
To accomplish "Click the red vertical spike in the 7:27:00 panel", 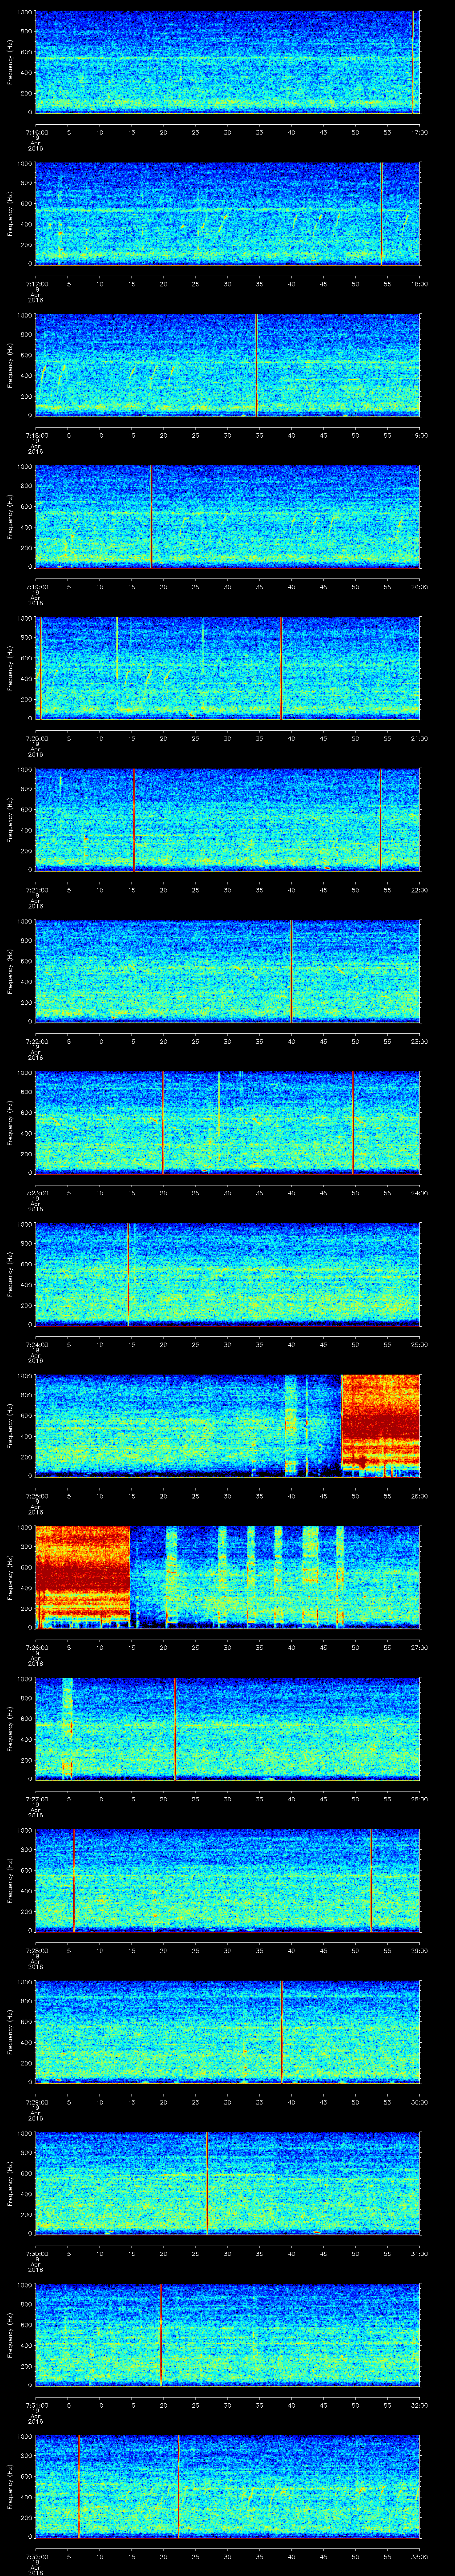I will (x=175, y=1729).
